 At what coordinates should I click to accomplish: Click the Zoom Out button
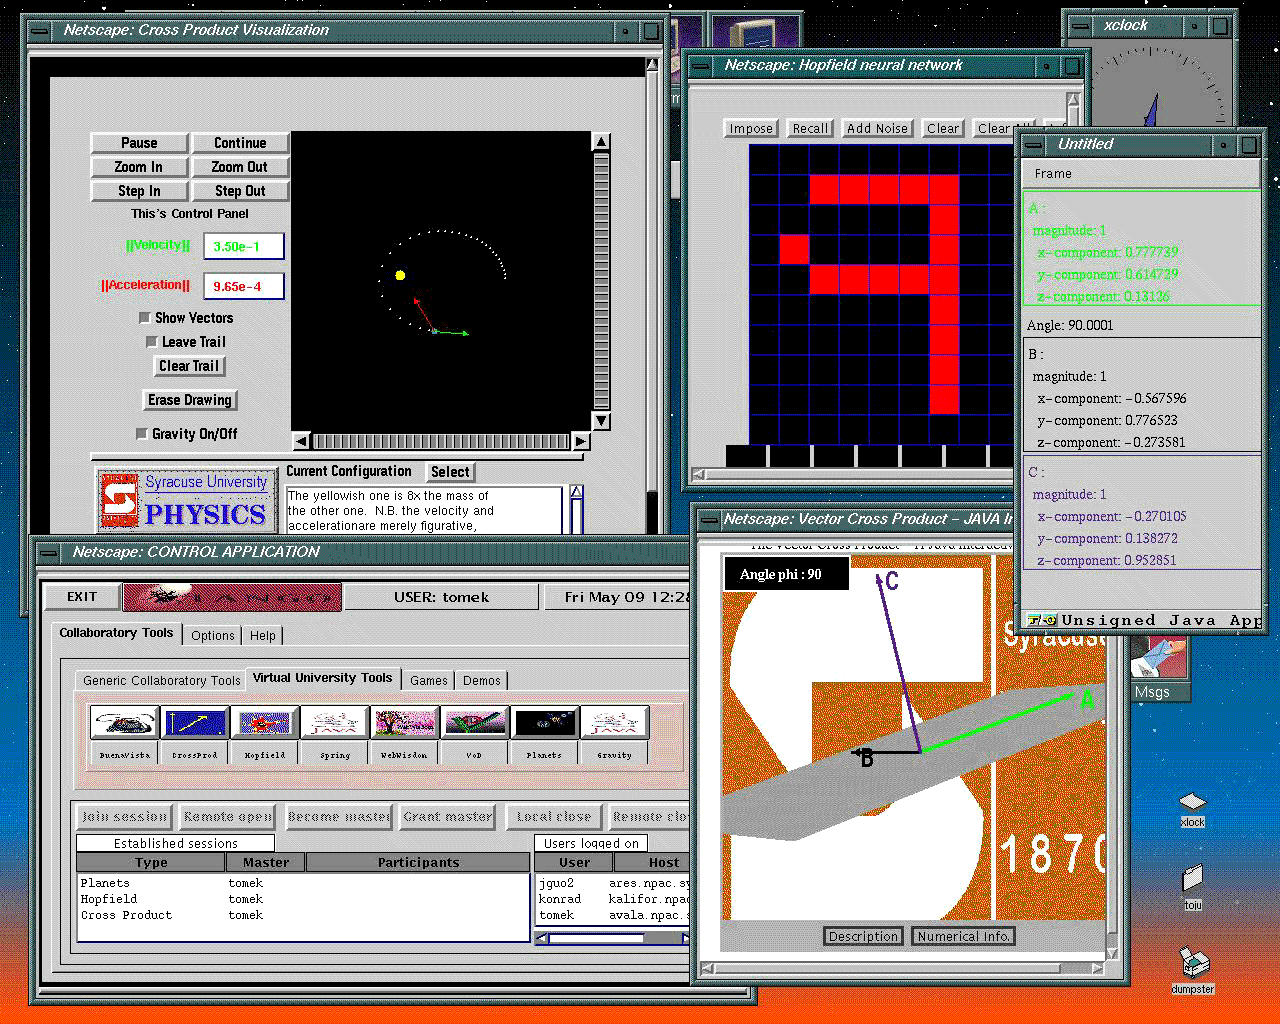240,167
